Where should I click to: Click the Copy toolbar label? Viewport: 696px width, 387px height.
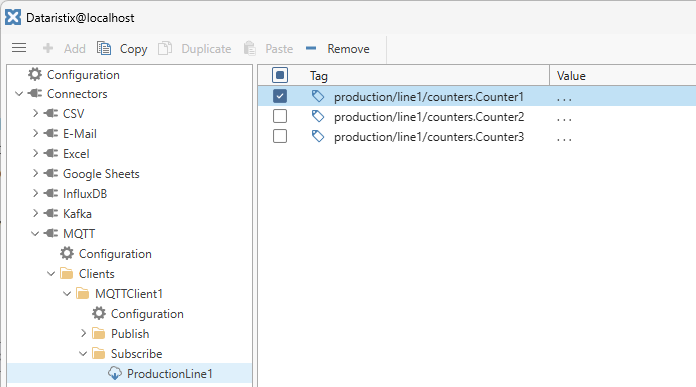tap(134, 49)
